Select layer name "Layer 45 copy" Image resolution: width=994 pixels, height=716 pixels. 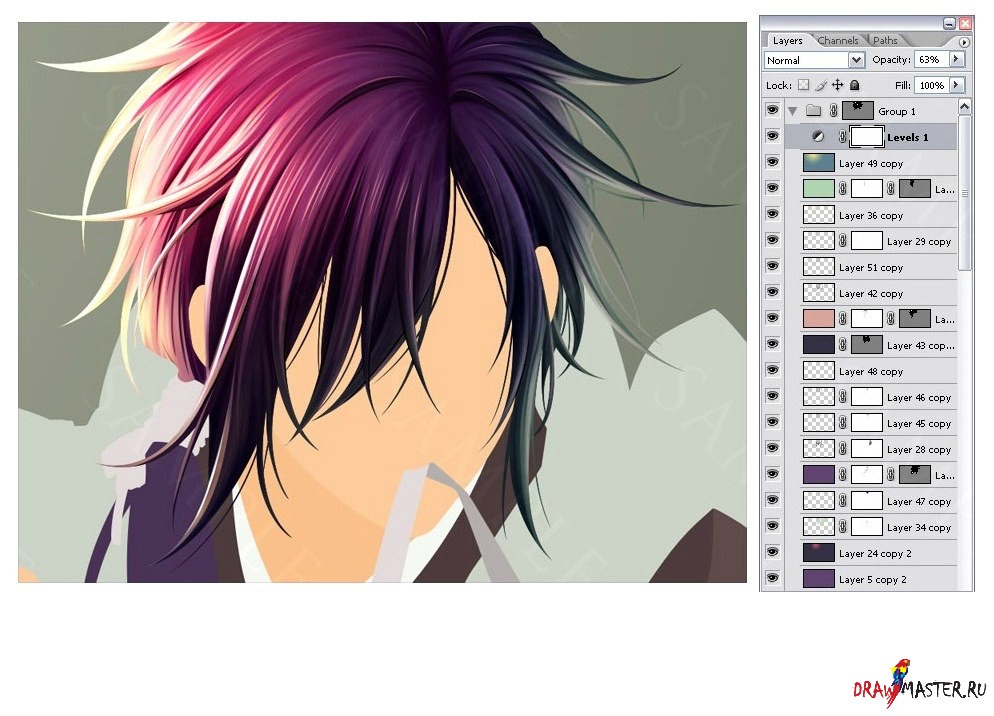(919, 424)
